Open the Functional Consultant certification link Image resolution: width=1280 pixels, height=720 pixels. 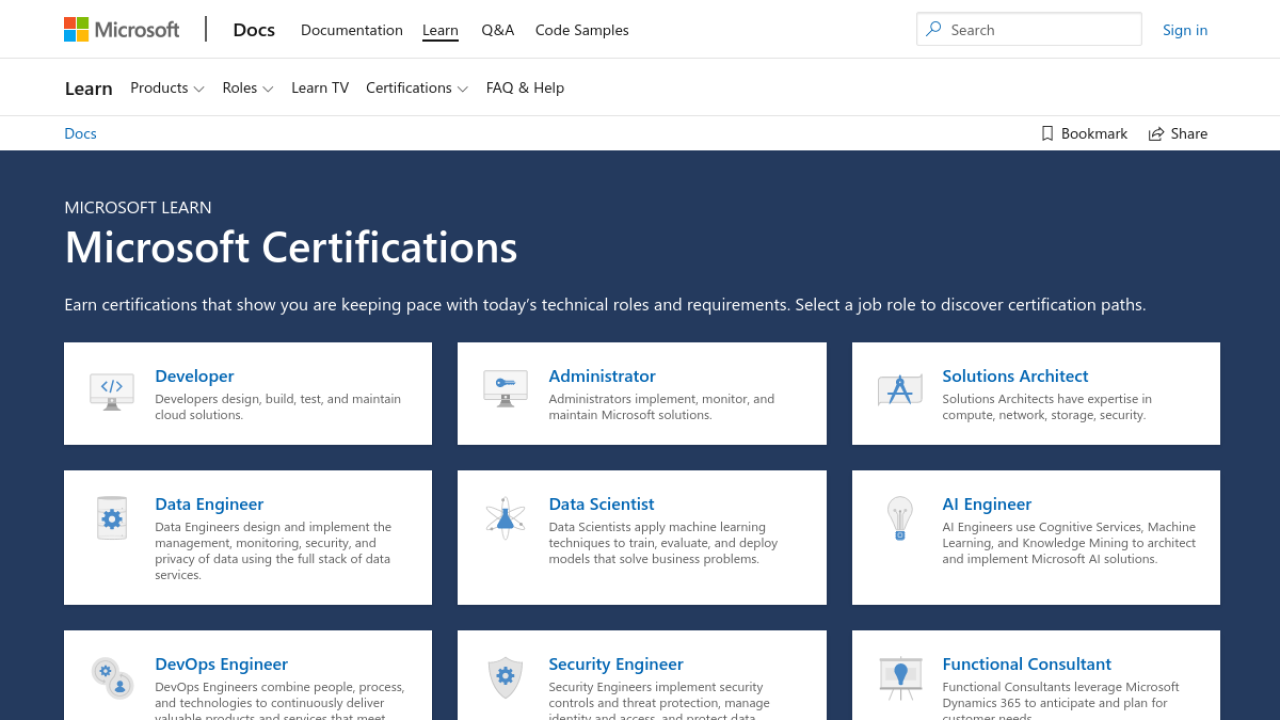coord(1027,664)
